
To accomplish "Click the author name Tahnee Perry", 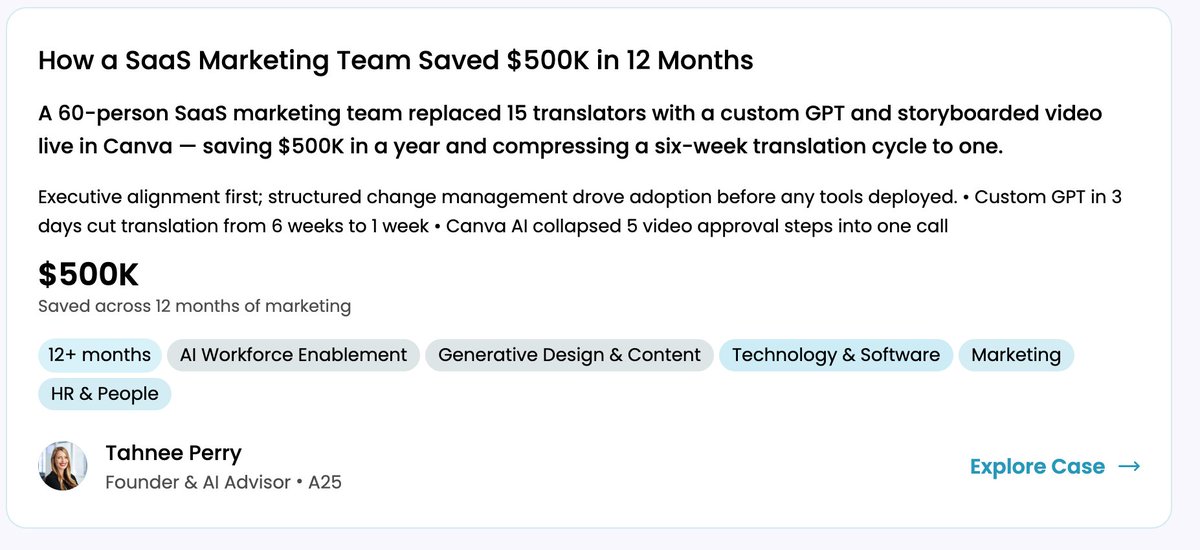I will (174, 453).
